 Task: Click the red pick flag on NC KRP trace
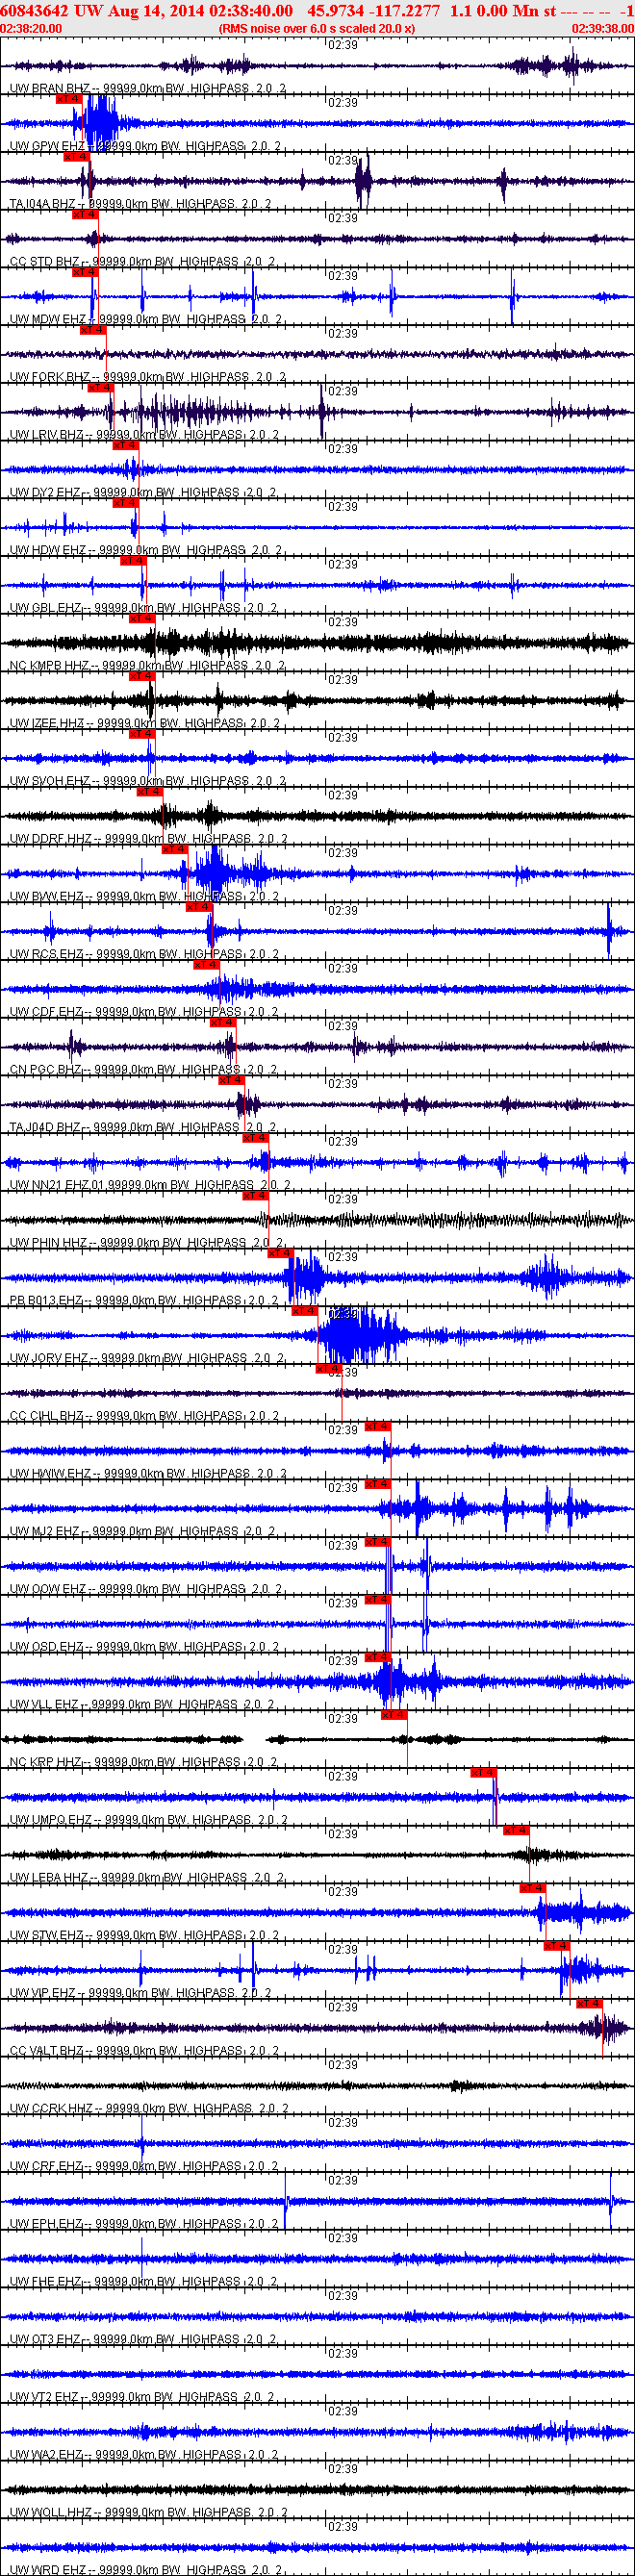pos(394,1715)
